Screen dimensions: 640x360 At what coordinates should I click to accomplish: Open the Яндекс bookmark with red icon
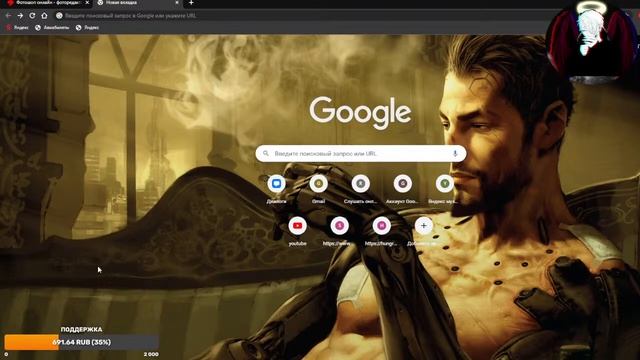18,28
